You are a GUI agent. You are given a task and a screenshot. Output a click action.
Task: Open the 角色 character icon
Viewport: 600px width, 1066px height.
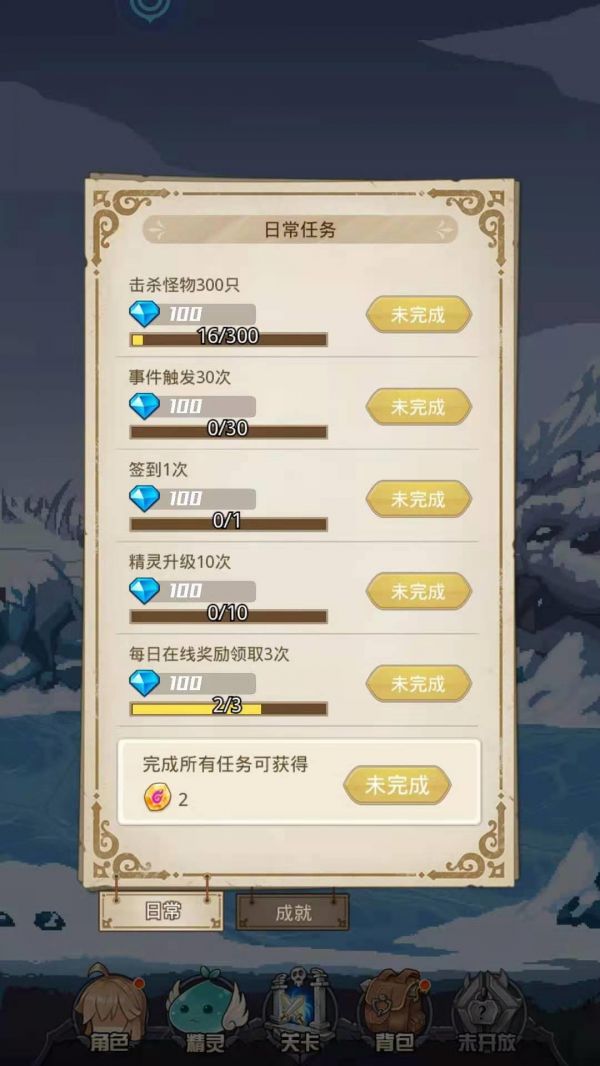[109, 1013]
